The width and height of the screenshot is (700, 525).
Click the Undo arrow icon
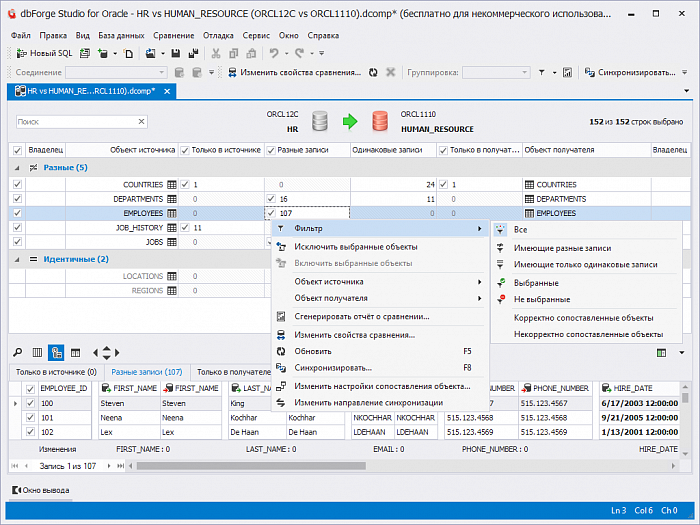tap(272, 53)
